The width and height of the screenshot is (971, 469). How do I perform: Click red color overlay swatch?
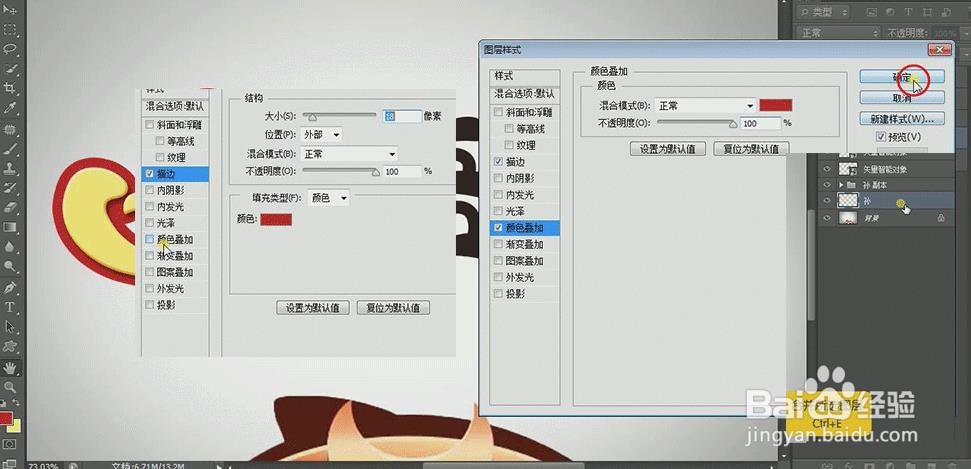click(x=776, y=105)
